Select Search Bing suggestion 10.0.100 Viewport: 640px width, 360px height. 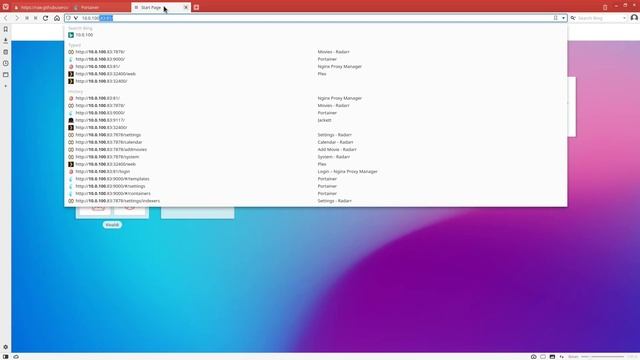pyautogui.click(x=316, y=35)
